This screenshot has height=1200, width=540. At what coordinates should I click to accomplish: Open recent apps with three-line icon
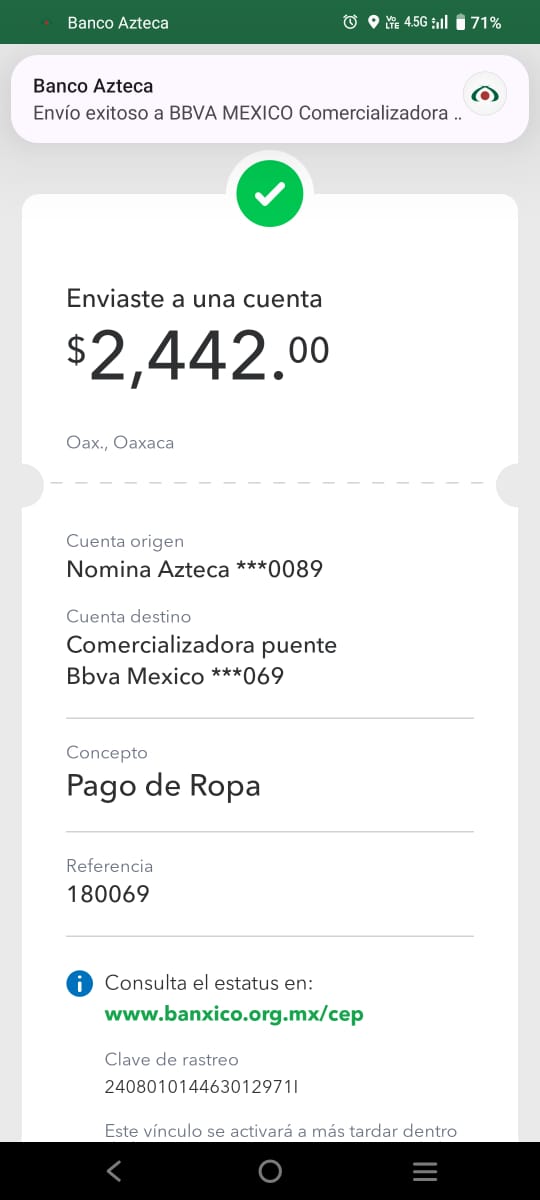click(x=425, y=1171)
